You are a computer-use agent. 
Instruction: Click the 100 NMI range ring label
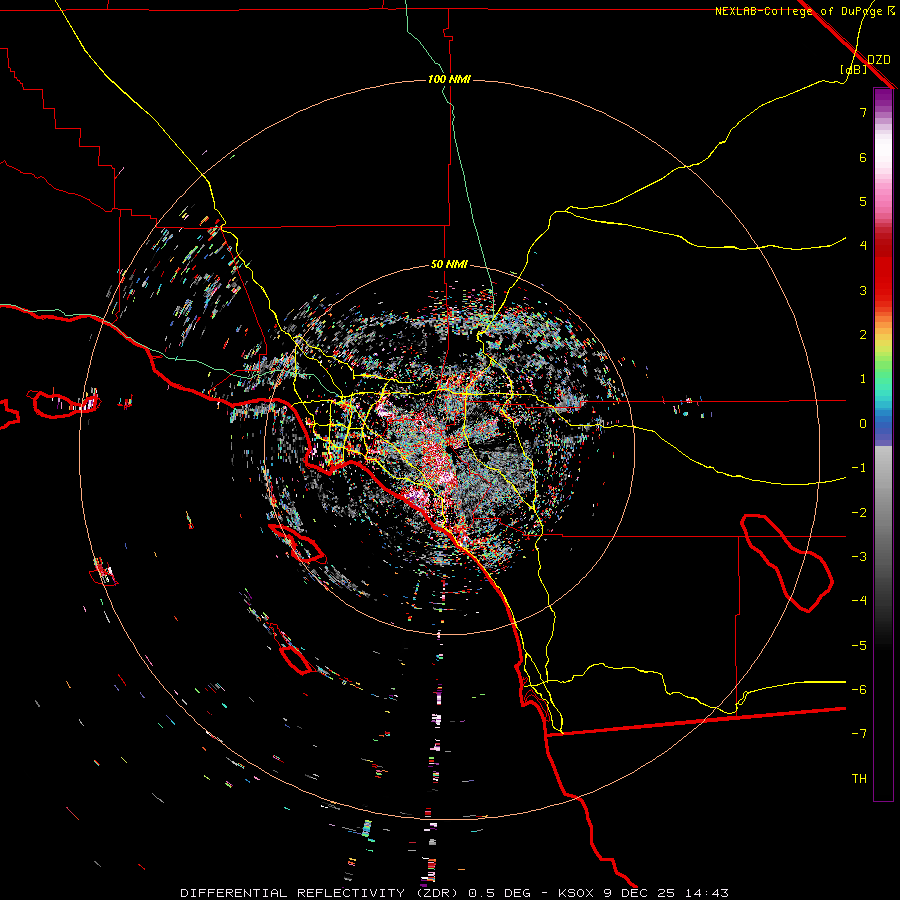(x=449, y=79)
